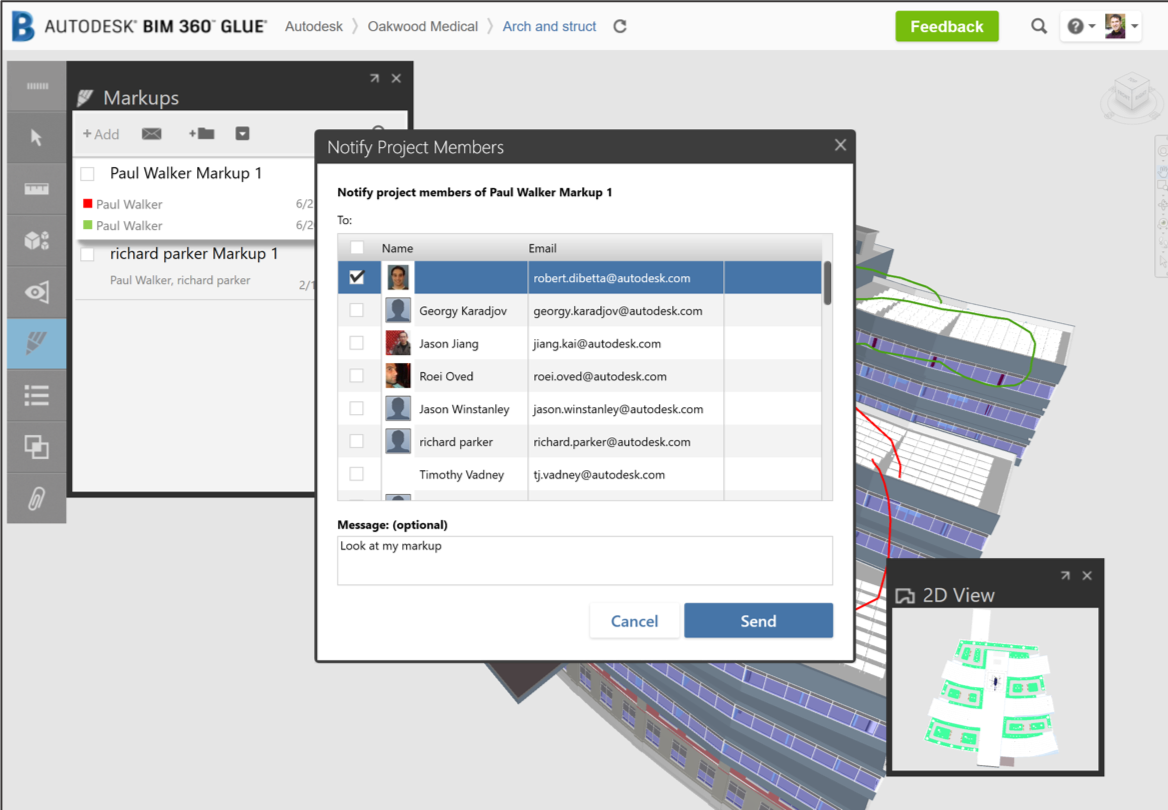
Task: Check the Roei Oved recipient checkbox
Action: click(x=357, y=376)
